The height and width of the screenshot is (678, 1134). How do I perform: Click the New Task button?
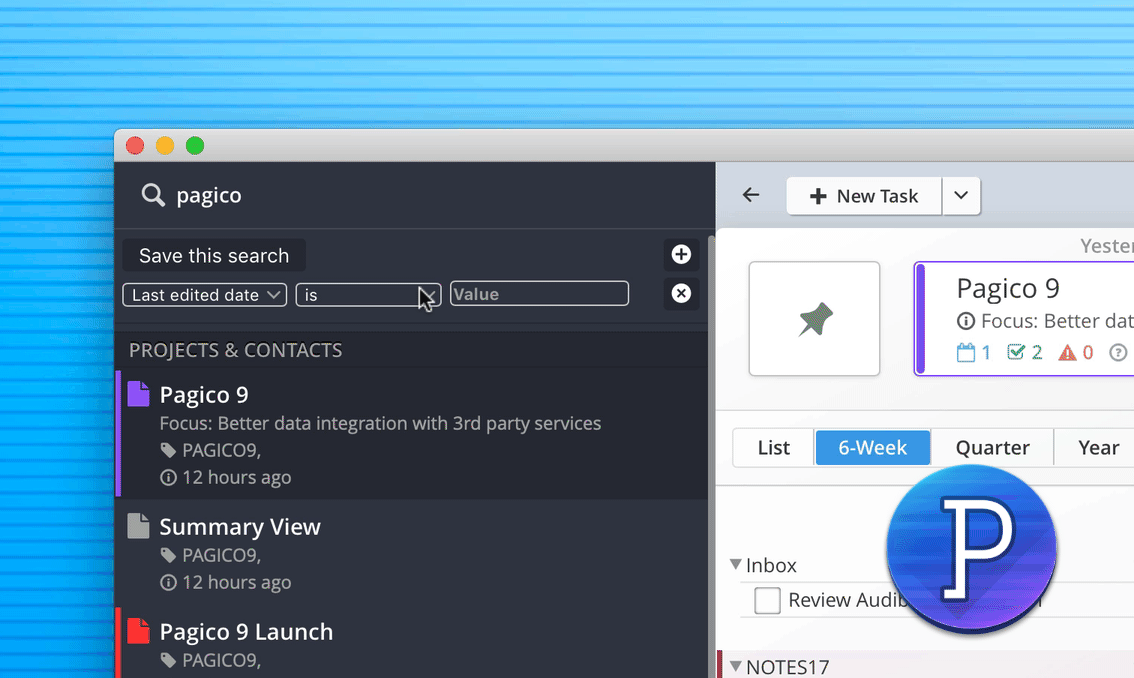tap(864, 196)
